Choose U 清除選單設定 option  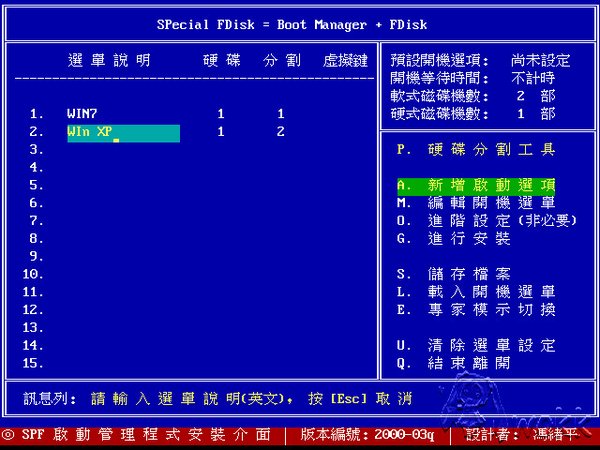(476, 346)
